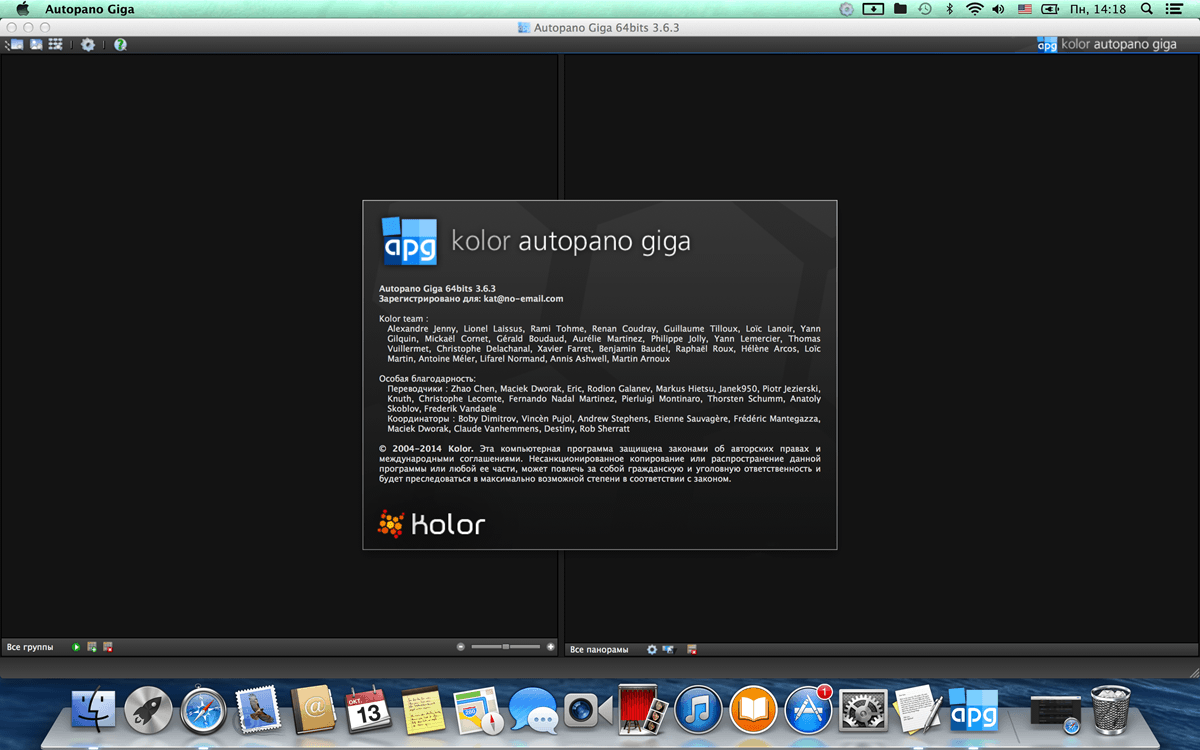Click the "Kolor team :" heading
The image size is (1200, 750).
[x=403, y=318]
